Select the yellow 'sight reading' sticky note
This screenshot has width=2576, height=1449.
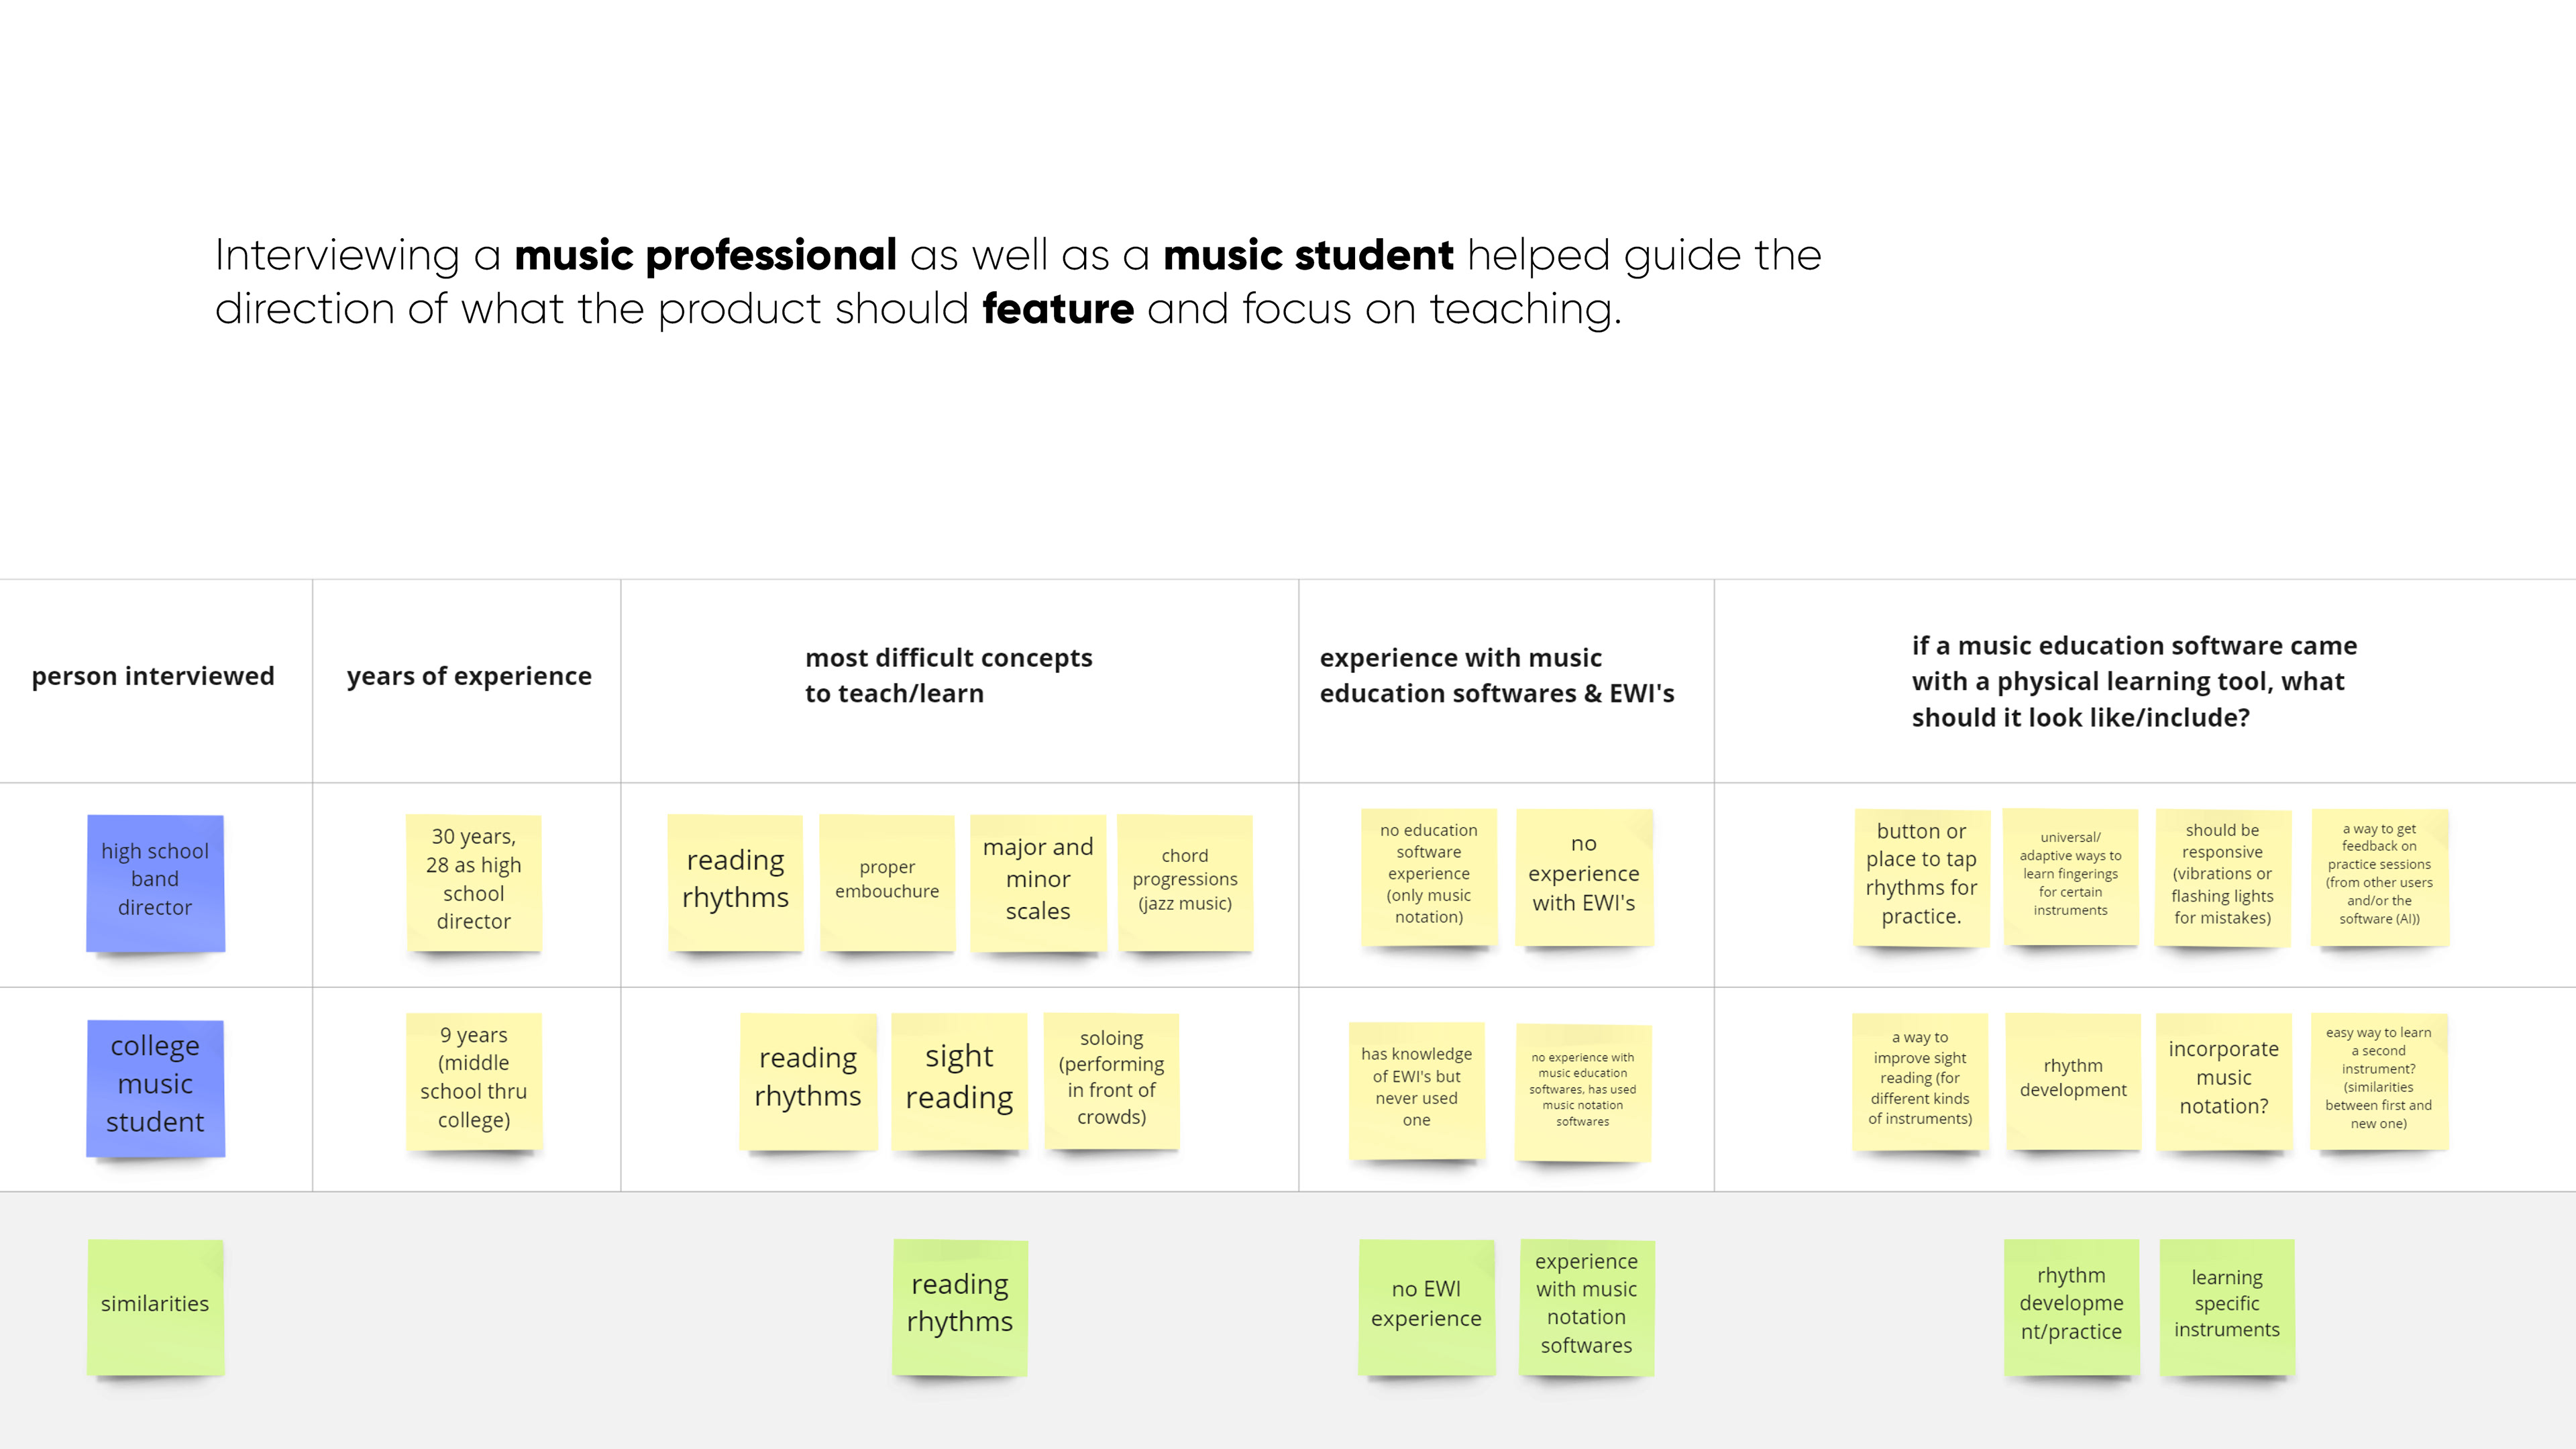point(959,1079)
